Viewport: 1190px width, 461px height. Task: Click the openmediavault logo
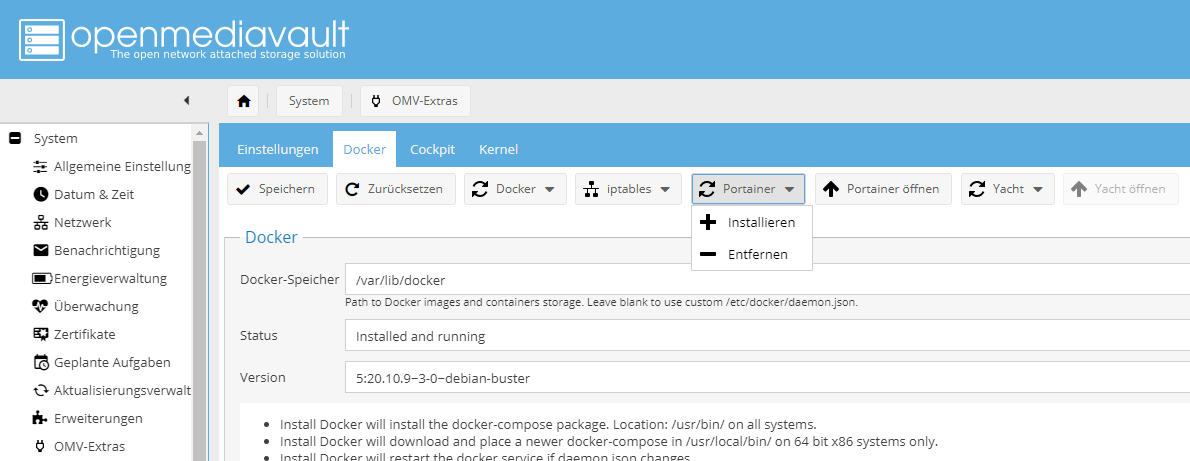click(184, 39)
